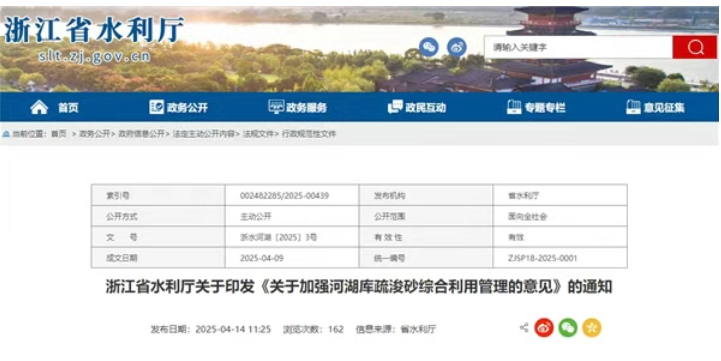Open the 政务公开 menu item

click(x=187, y=108)
